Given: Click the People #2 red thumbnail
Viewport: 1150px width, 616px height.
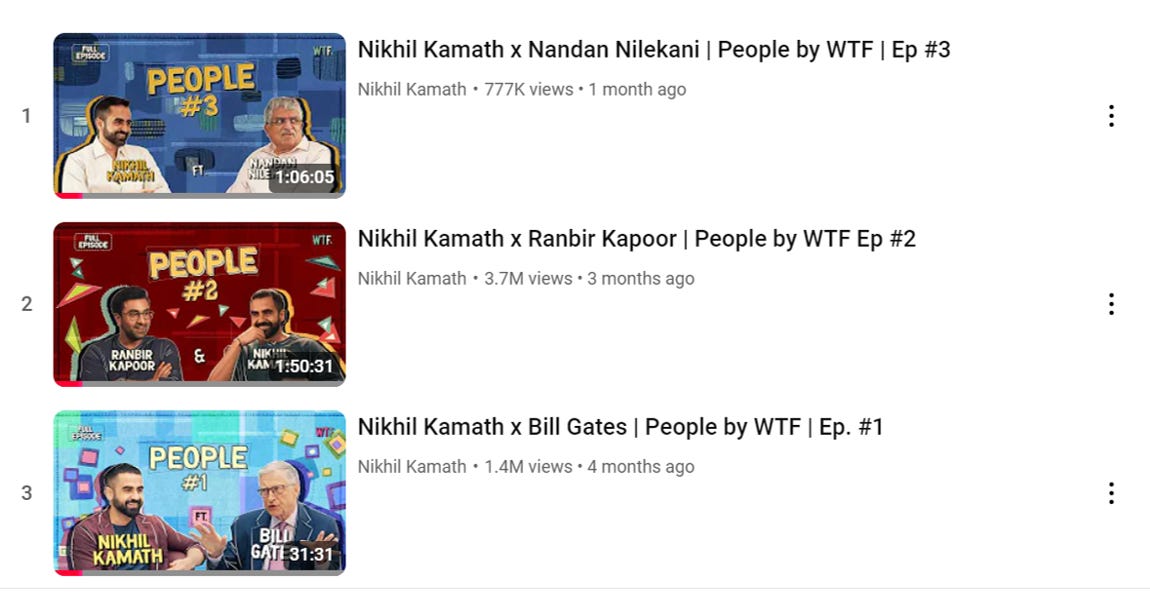Looking at the screenshot, I should tap(199, 304).
